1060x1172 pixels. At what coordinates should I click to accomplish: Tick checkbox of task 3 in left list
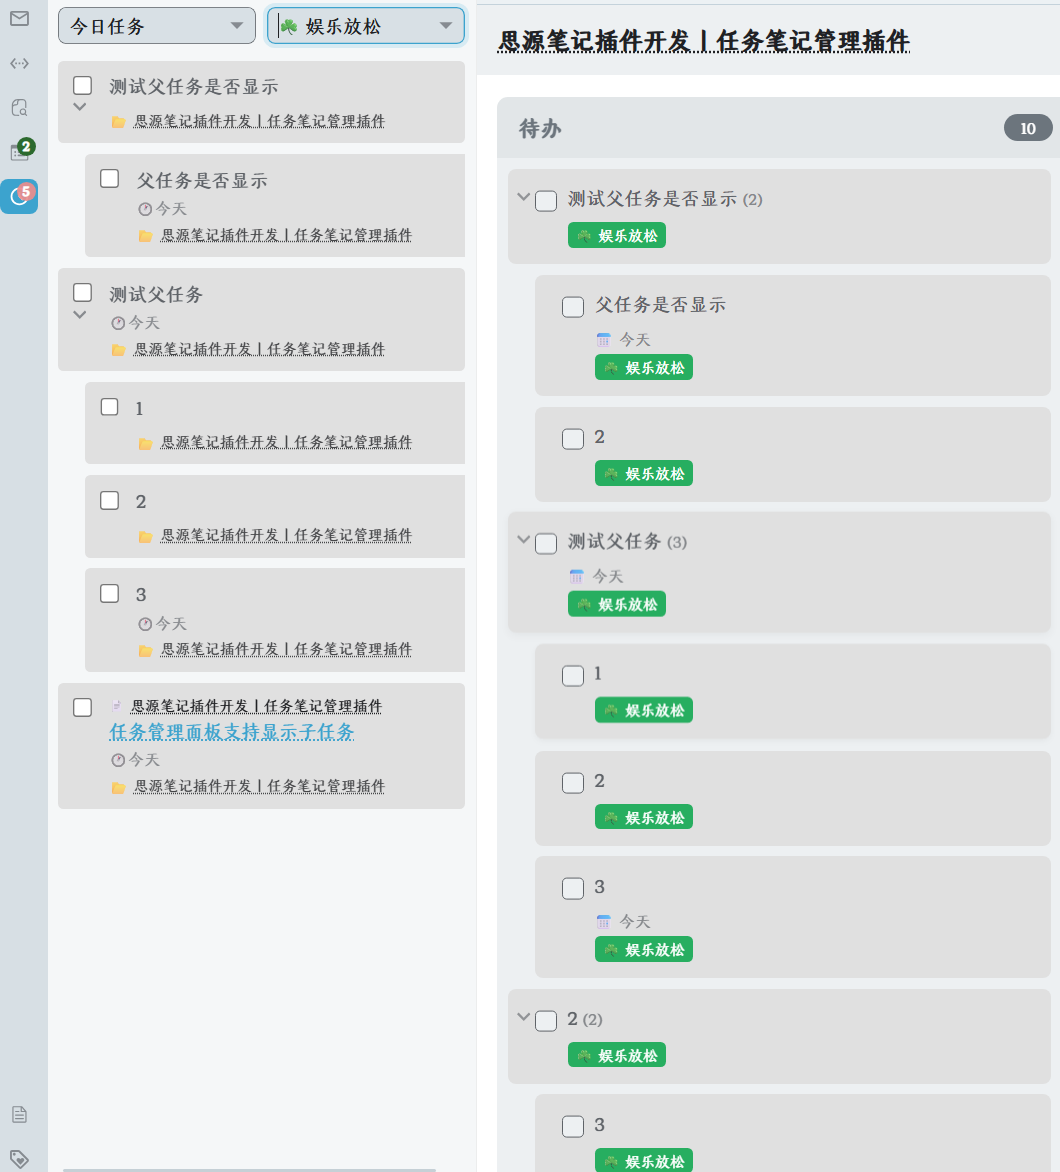(x=109, y=593)
